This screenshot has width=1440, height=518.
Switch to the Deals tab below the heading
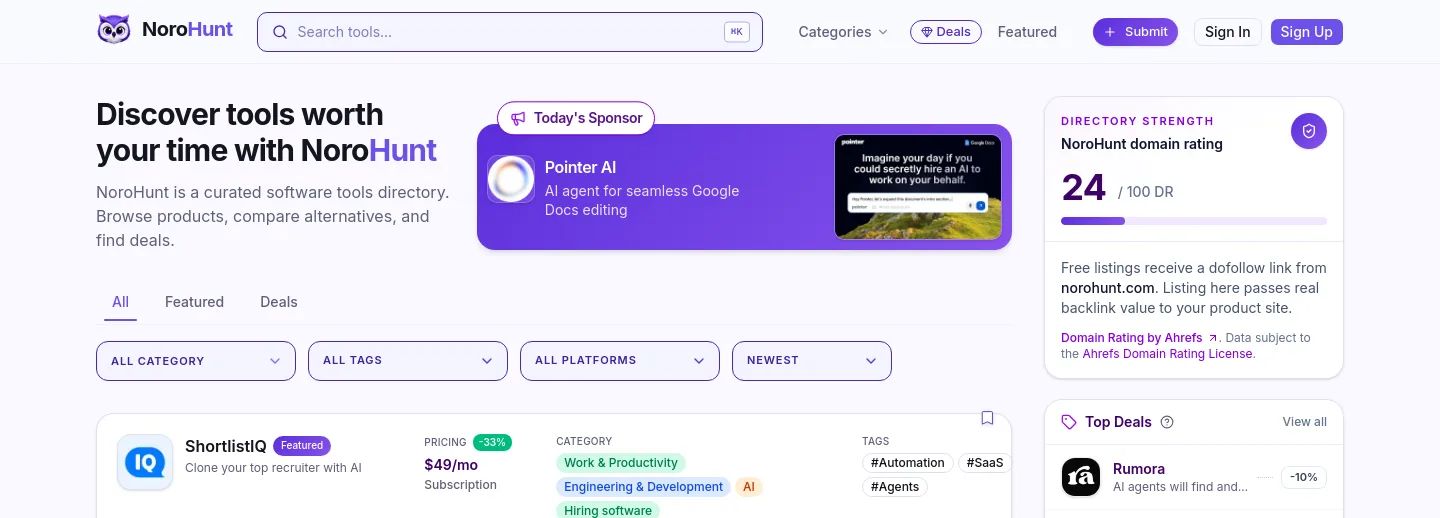click(x=279, y=302)
